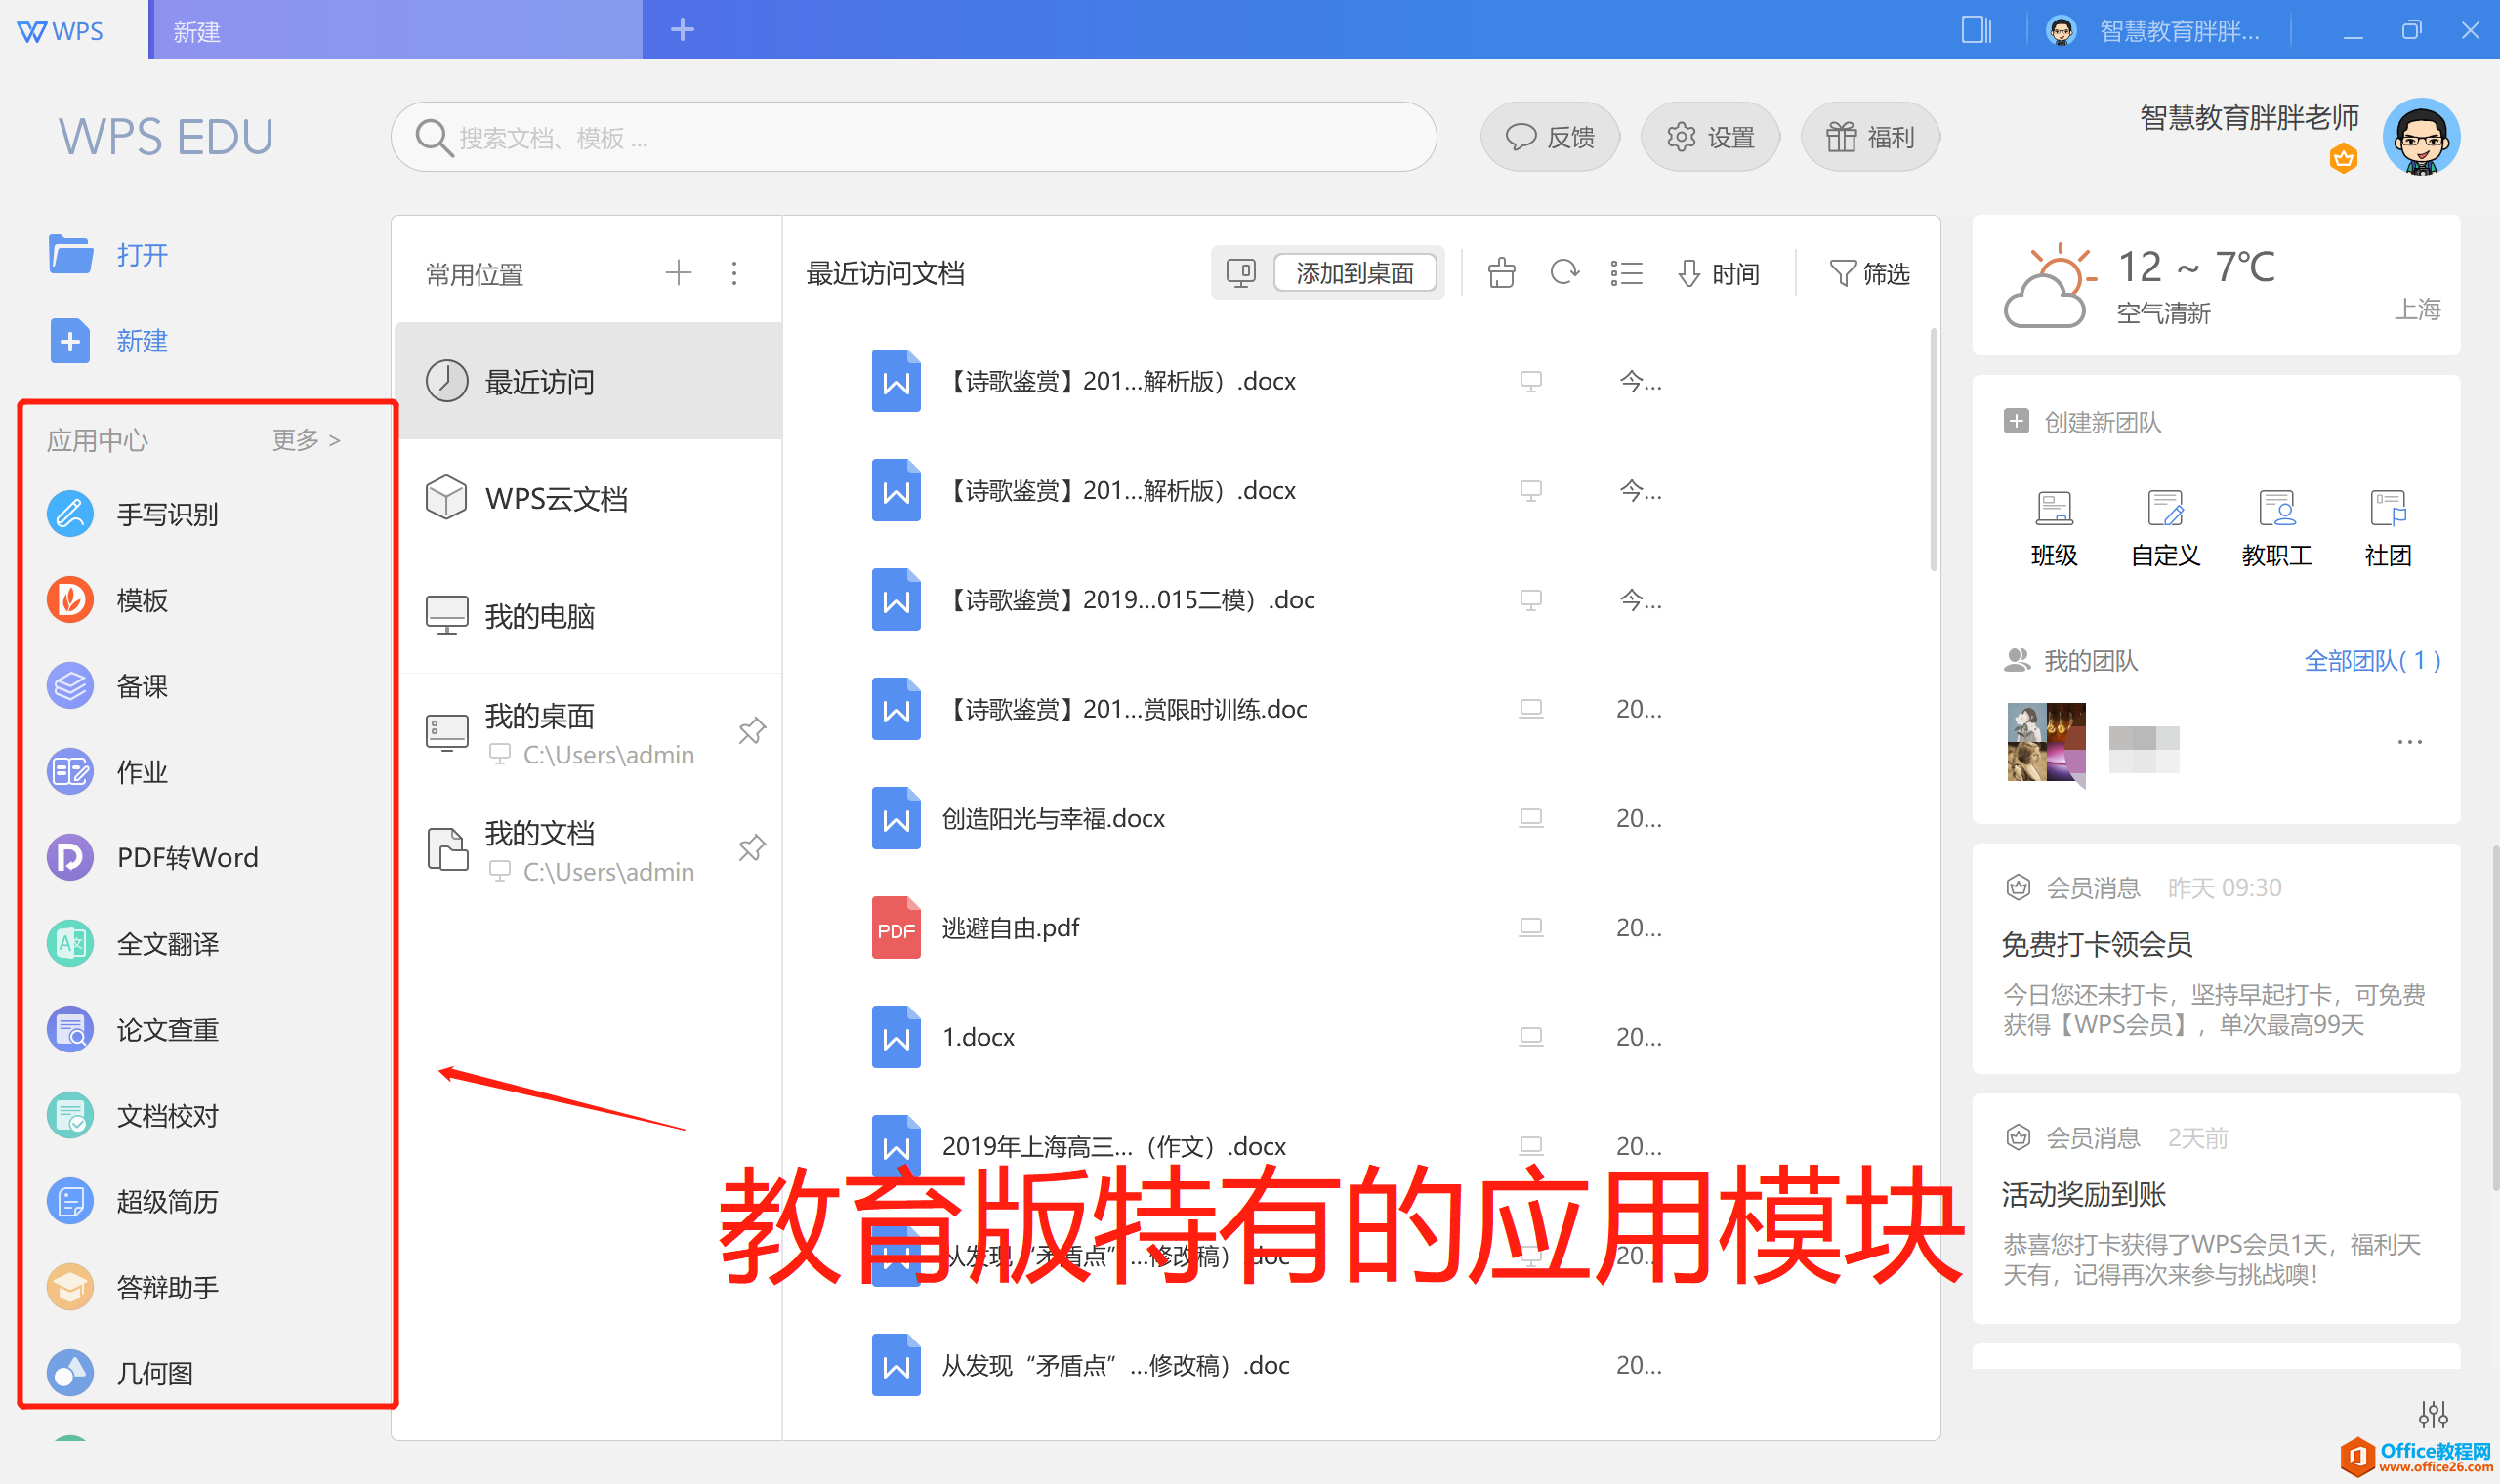Launch the 几何图 geometry tool

[x=120, y=1373]
